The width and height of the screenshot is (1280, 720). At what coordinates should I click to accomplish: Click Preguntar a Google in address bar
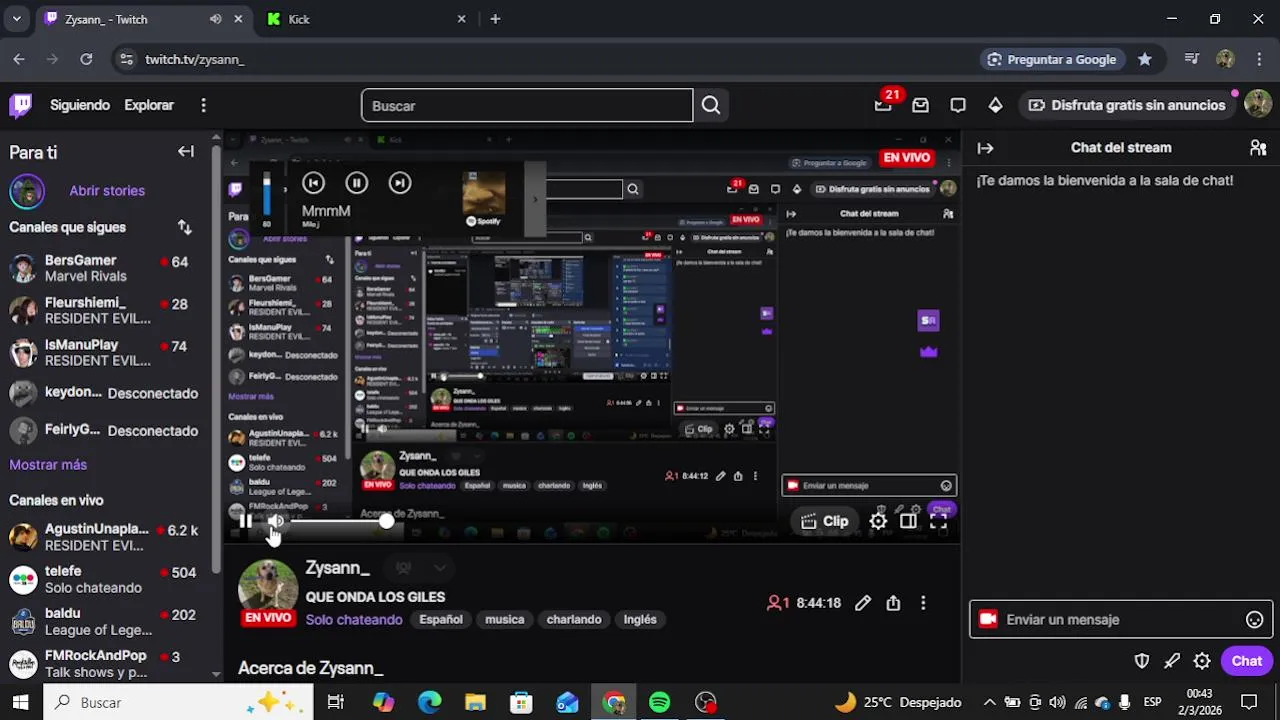[1051, 59]
